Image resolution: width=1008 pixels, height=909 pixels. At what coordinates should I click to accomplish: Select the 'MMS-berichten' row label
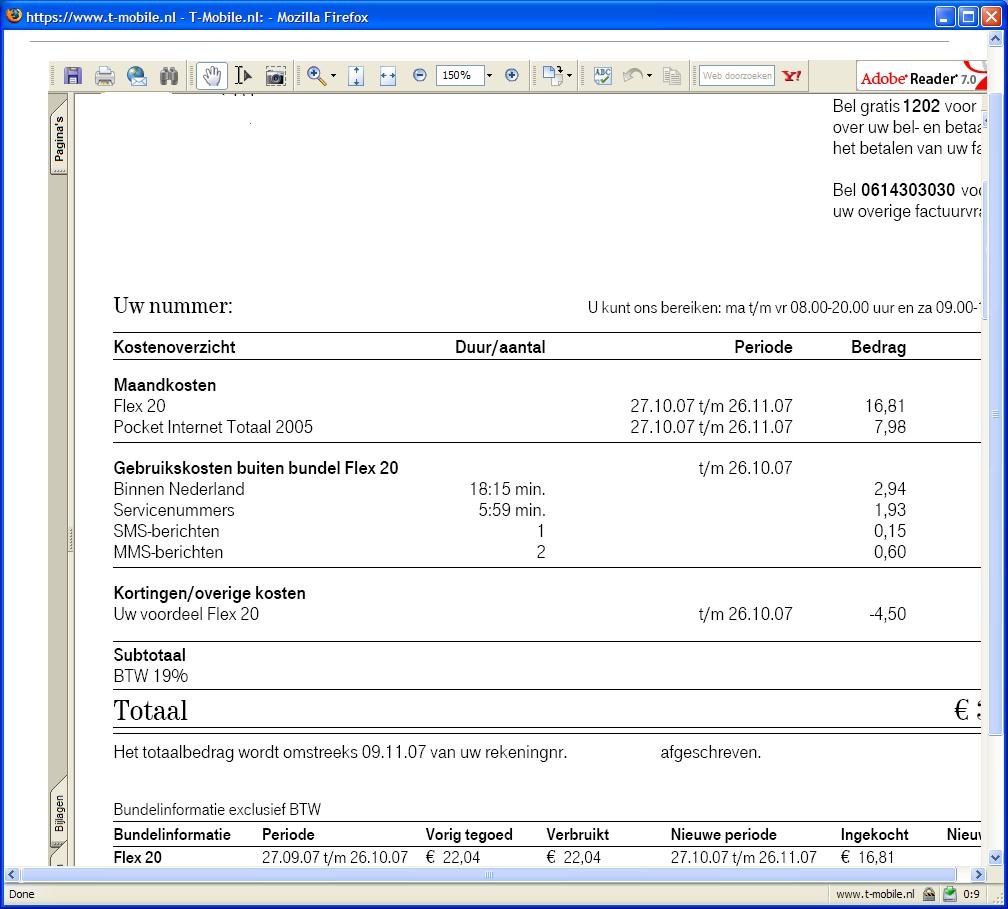pos(168,552)
